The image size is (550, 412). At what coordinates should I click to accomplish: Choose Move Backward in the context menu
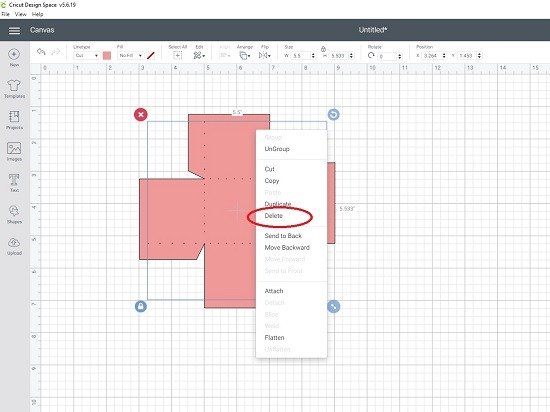click(287, 248)
